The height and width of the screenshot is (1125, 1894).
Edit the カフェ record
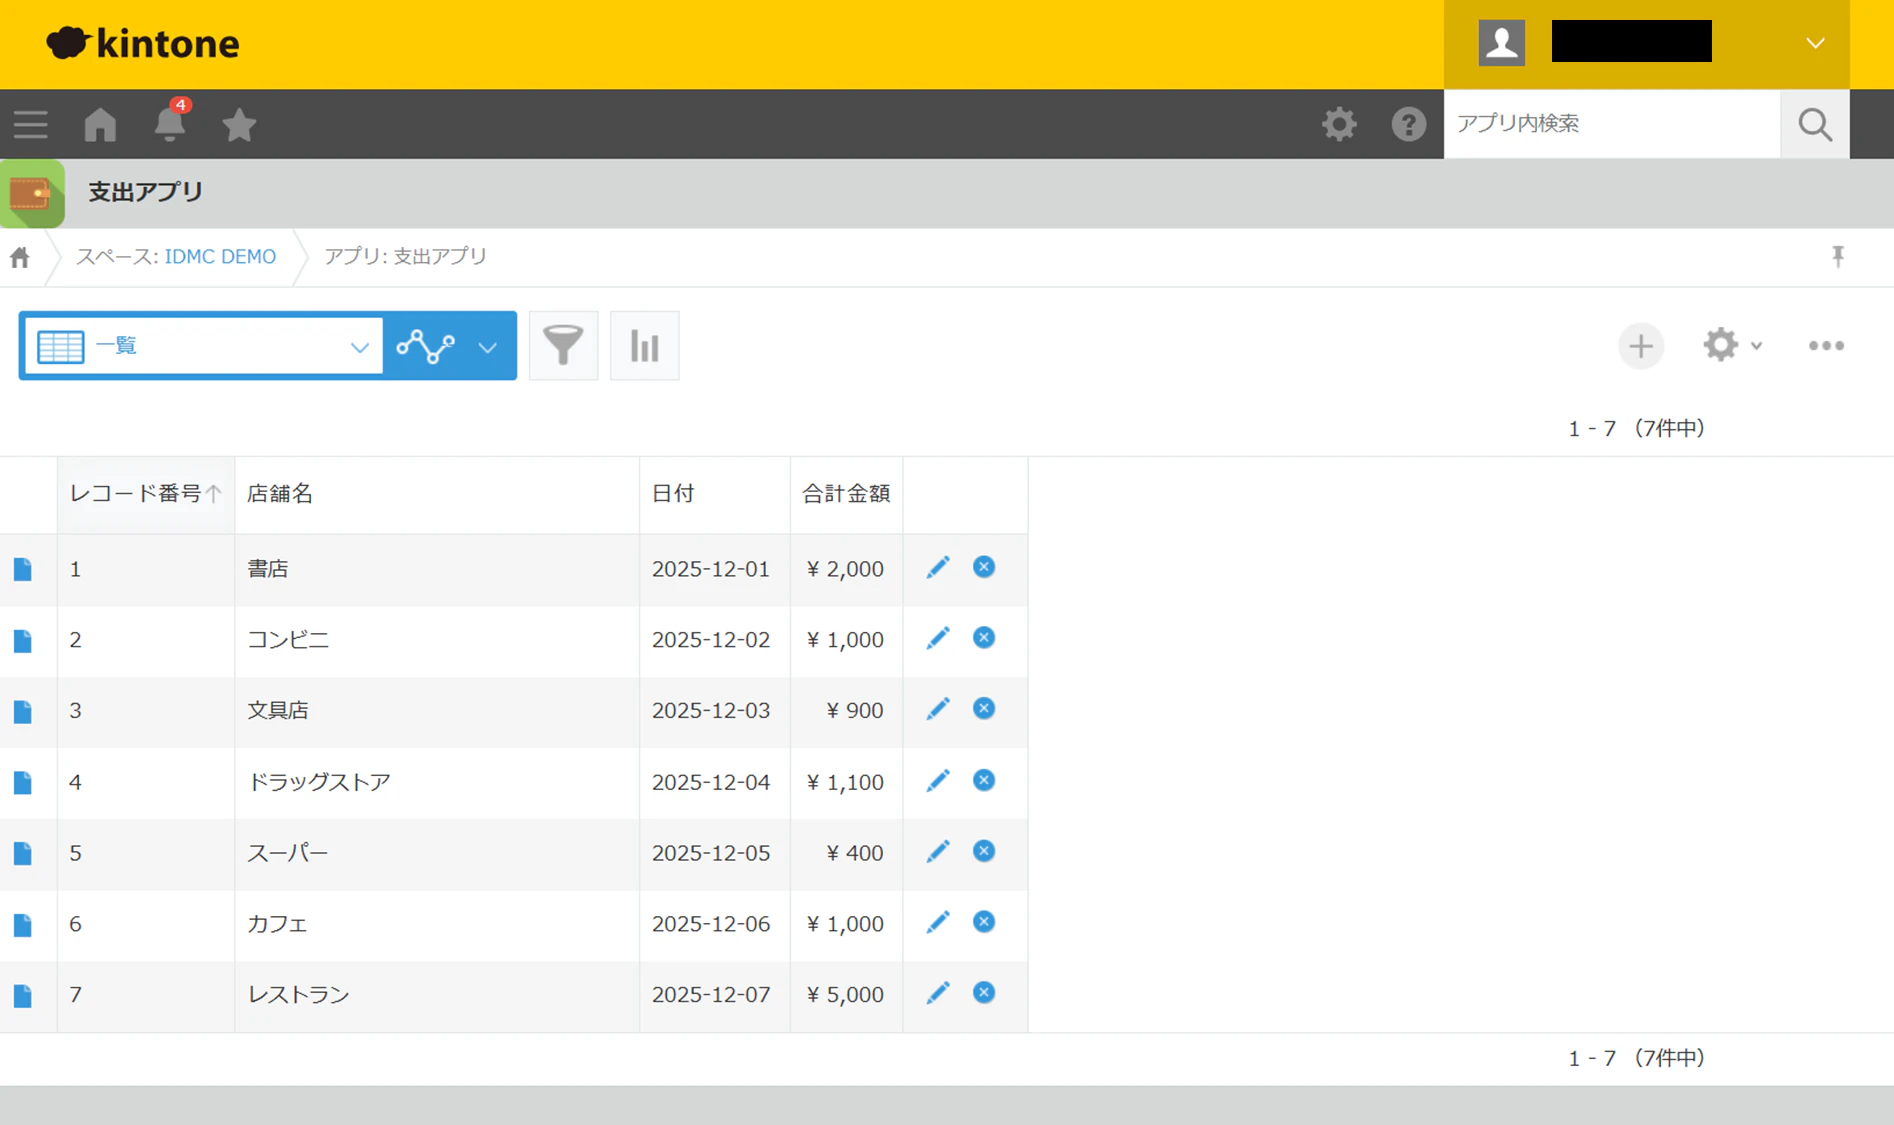pos(937,923)
